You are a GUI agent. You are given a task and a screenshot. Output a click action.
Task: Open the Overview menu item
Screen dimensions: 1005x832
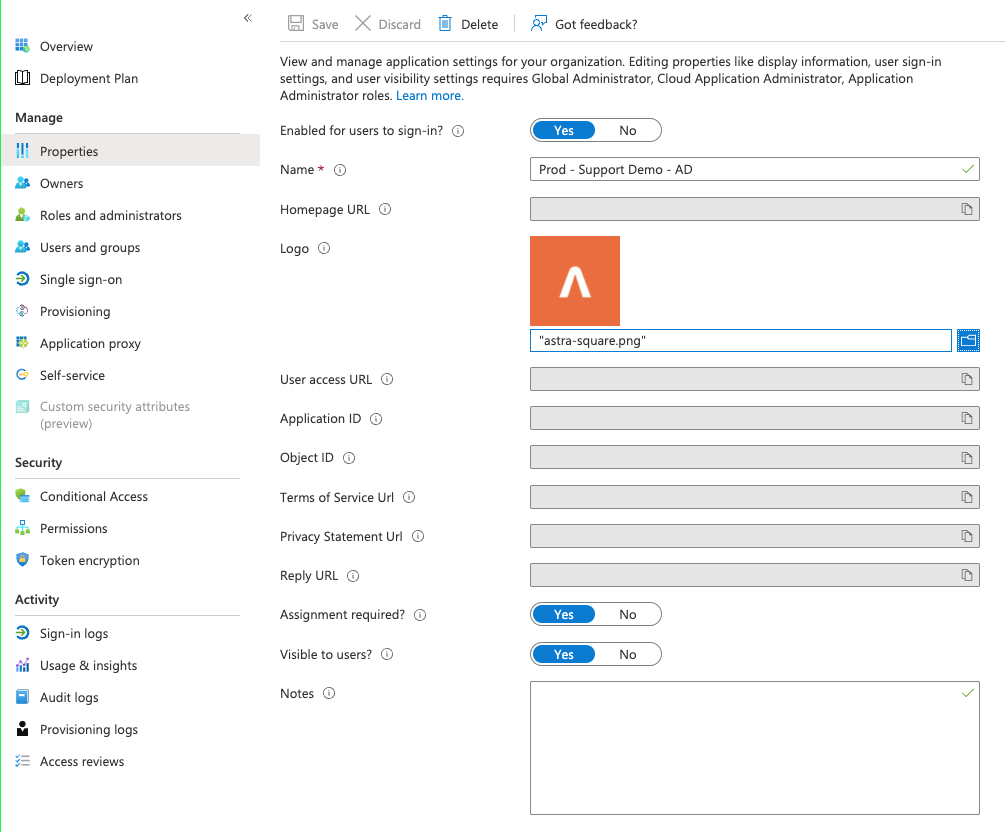pyautogui.click(x=66, y=46)
